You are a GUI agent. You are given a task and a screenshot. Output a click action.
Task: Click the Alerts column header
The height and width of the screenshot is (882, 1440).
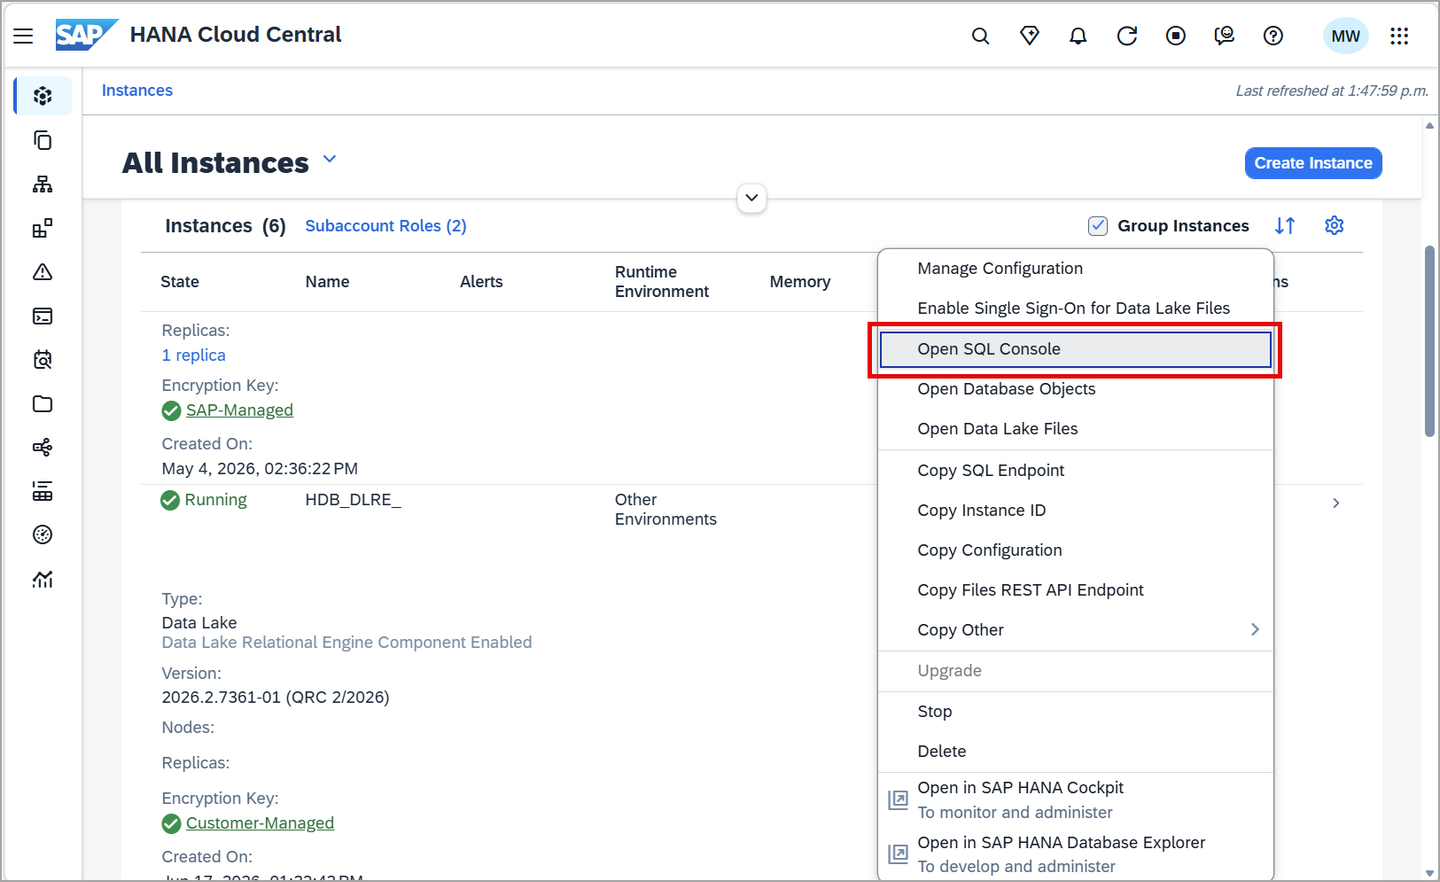pos(481,282)
